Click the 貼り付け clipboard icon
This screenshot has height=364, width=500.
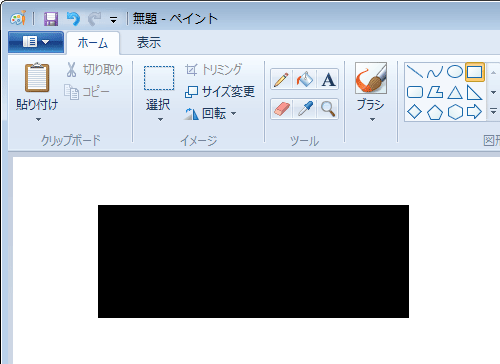point(37,77)
